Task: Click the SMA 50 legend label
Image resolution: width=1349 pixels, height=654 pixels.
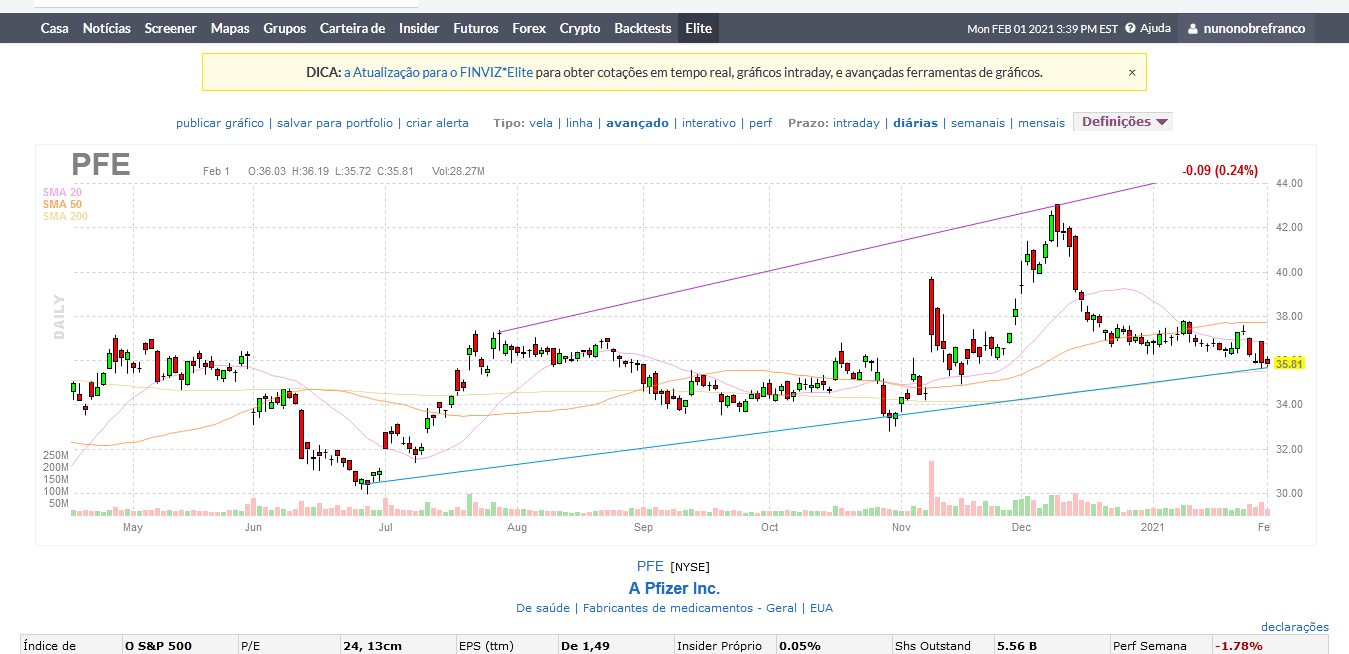Action: (x=62, y=204)
